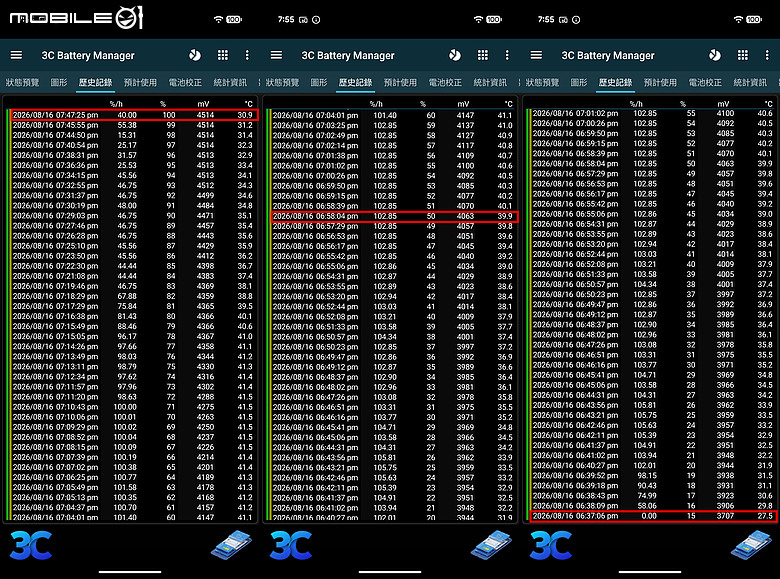Tap the 3C logo on the right screen
Screen dimensions: 780x579
click(x=551, y=545)
